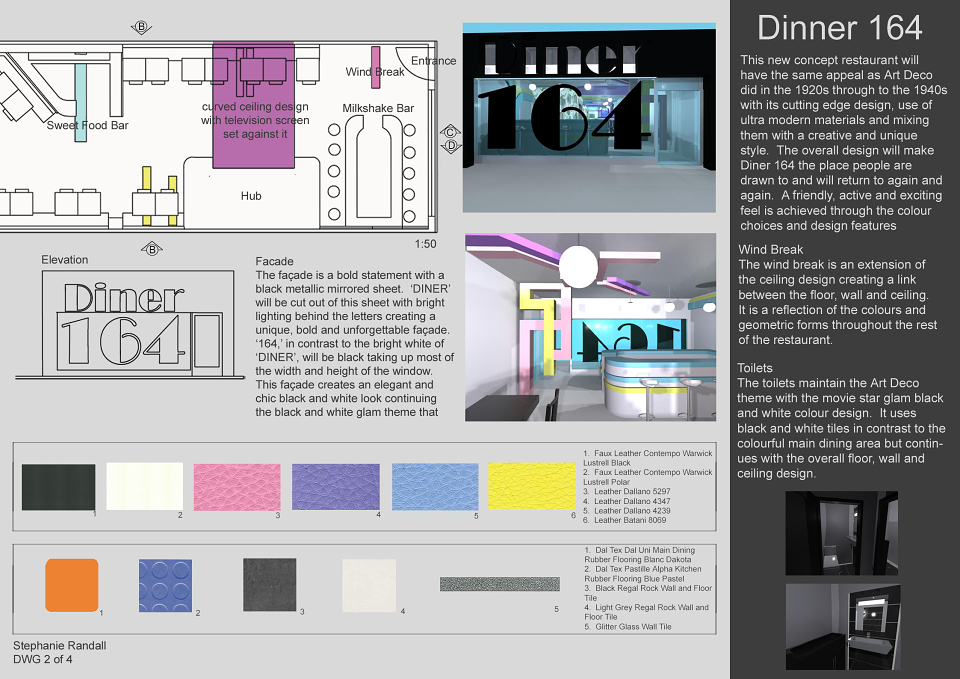960x679 pixels.
Task: Select the black Regal Rock tile swatch
Action: click(269, 584)
